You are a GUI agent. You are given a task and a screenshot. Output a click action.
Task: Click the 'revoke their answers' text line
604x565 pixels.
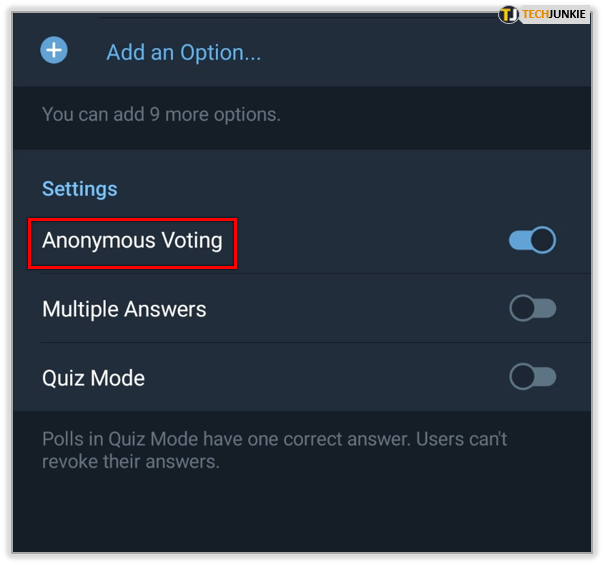click(x=130, y=462)
